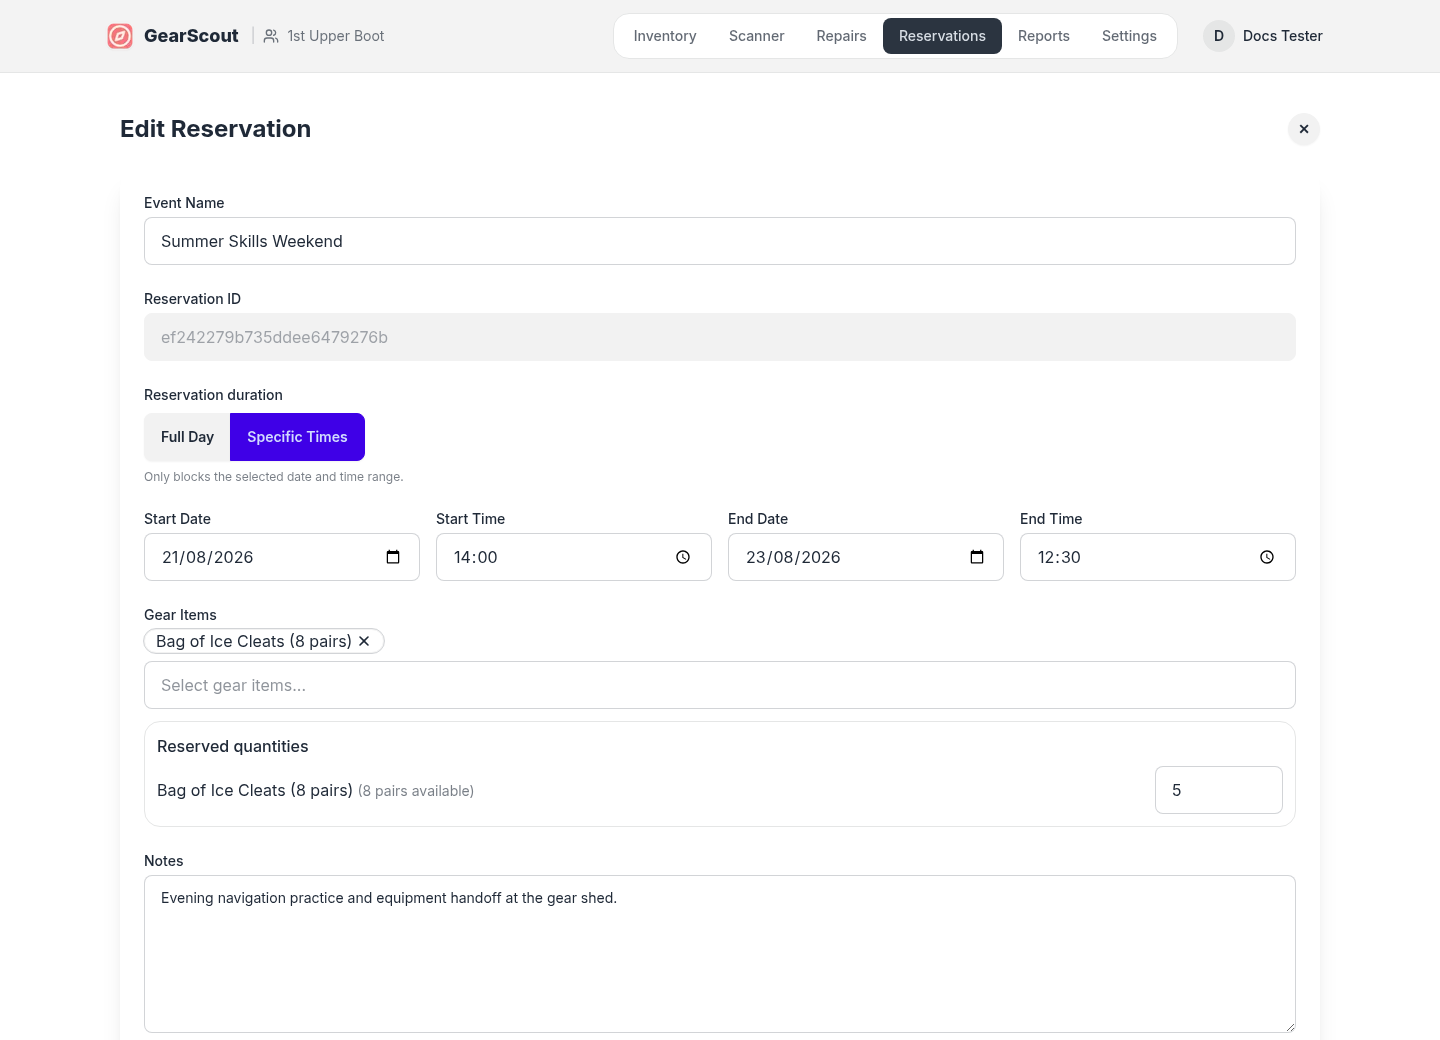Viewport: 1440px width, 1040px height.
Task: Open the End Time clock picker icon
Action: 1267,557
